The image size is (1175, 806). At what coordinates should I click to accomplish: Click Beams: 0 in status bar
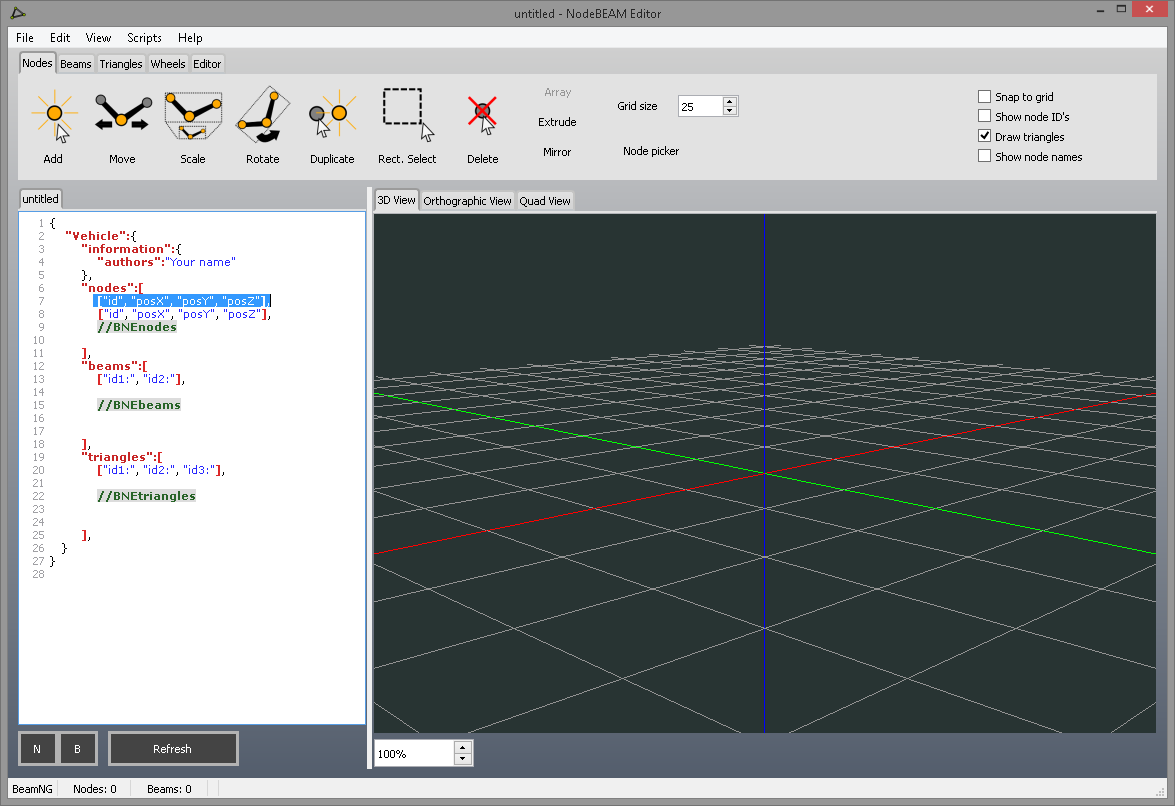[169, 789]
